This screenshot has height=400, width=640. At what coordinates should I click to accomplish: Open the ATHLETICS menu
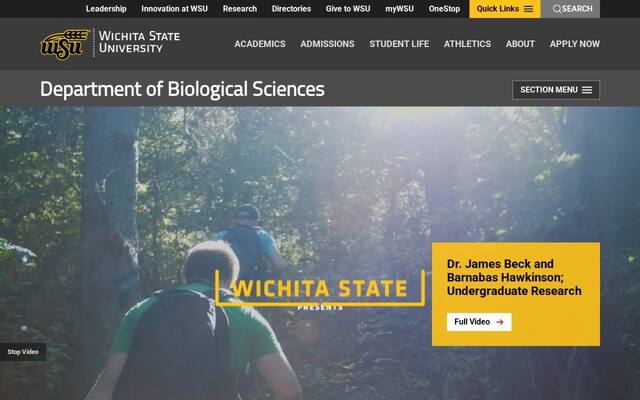[x=467, y=44]
